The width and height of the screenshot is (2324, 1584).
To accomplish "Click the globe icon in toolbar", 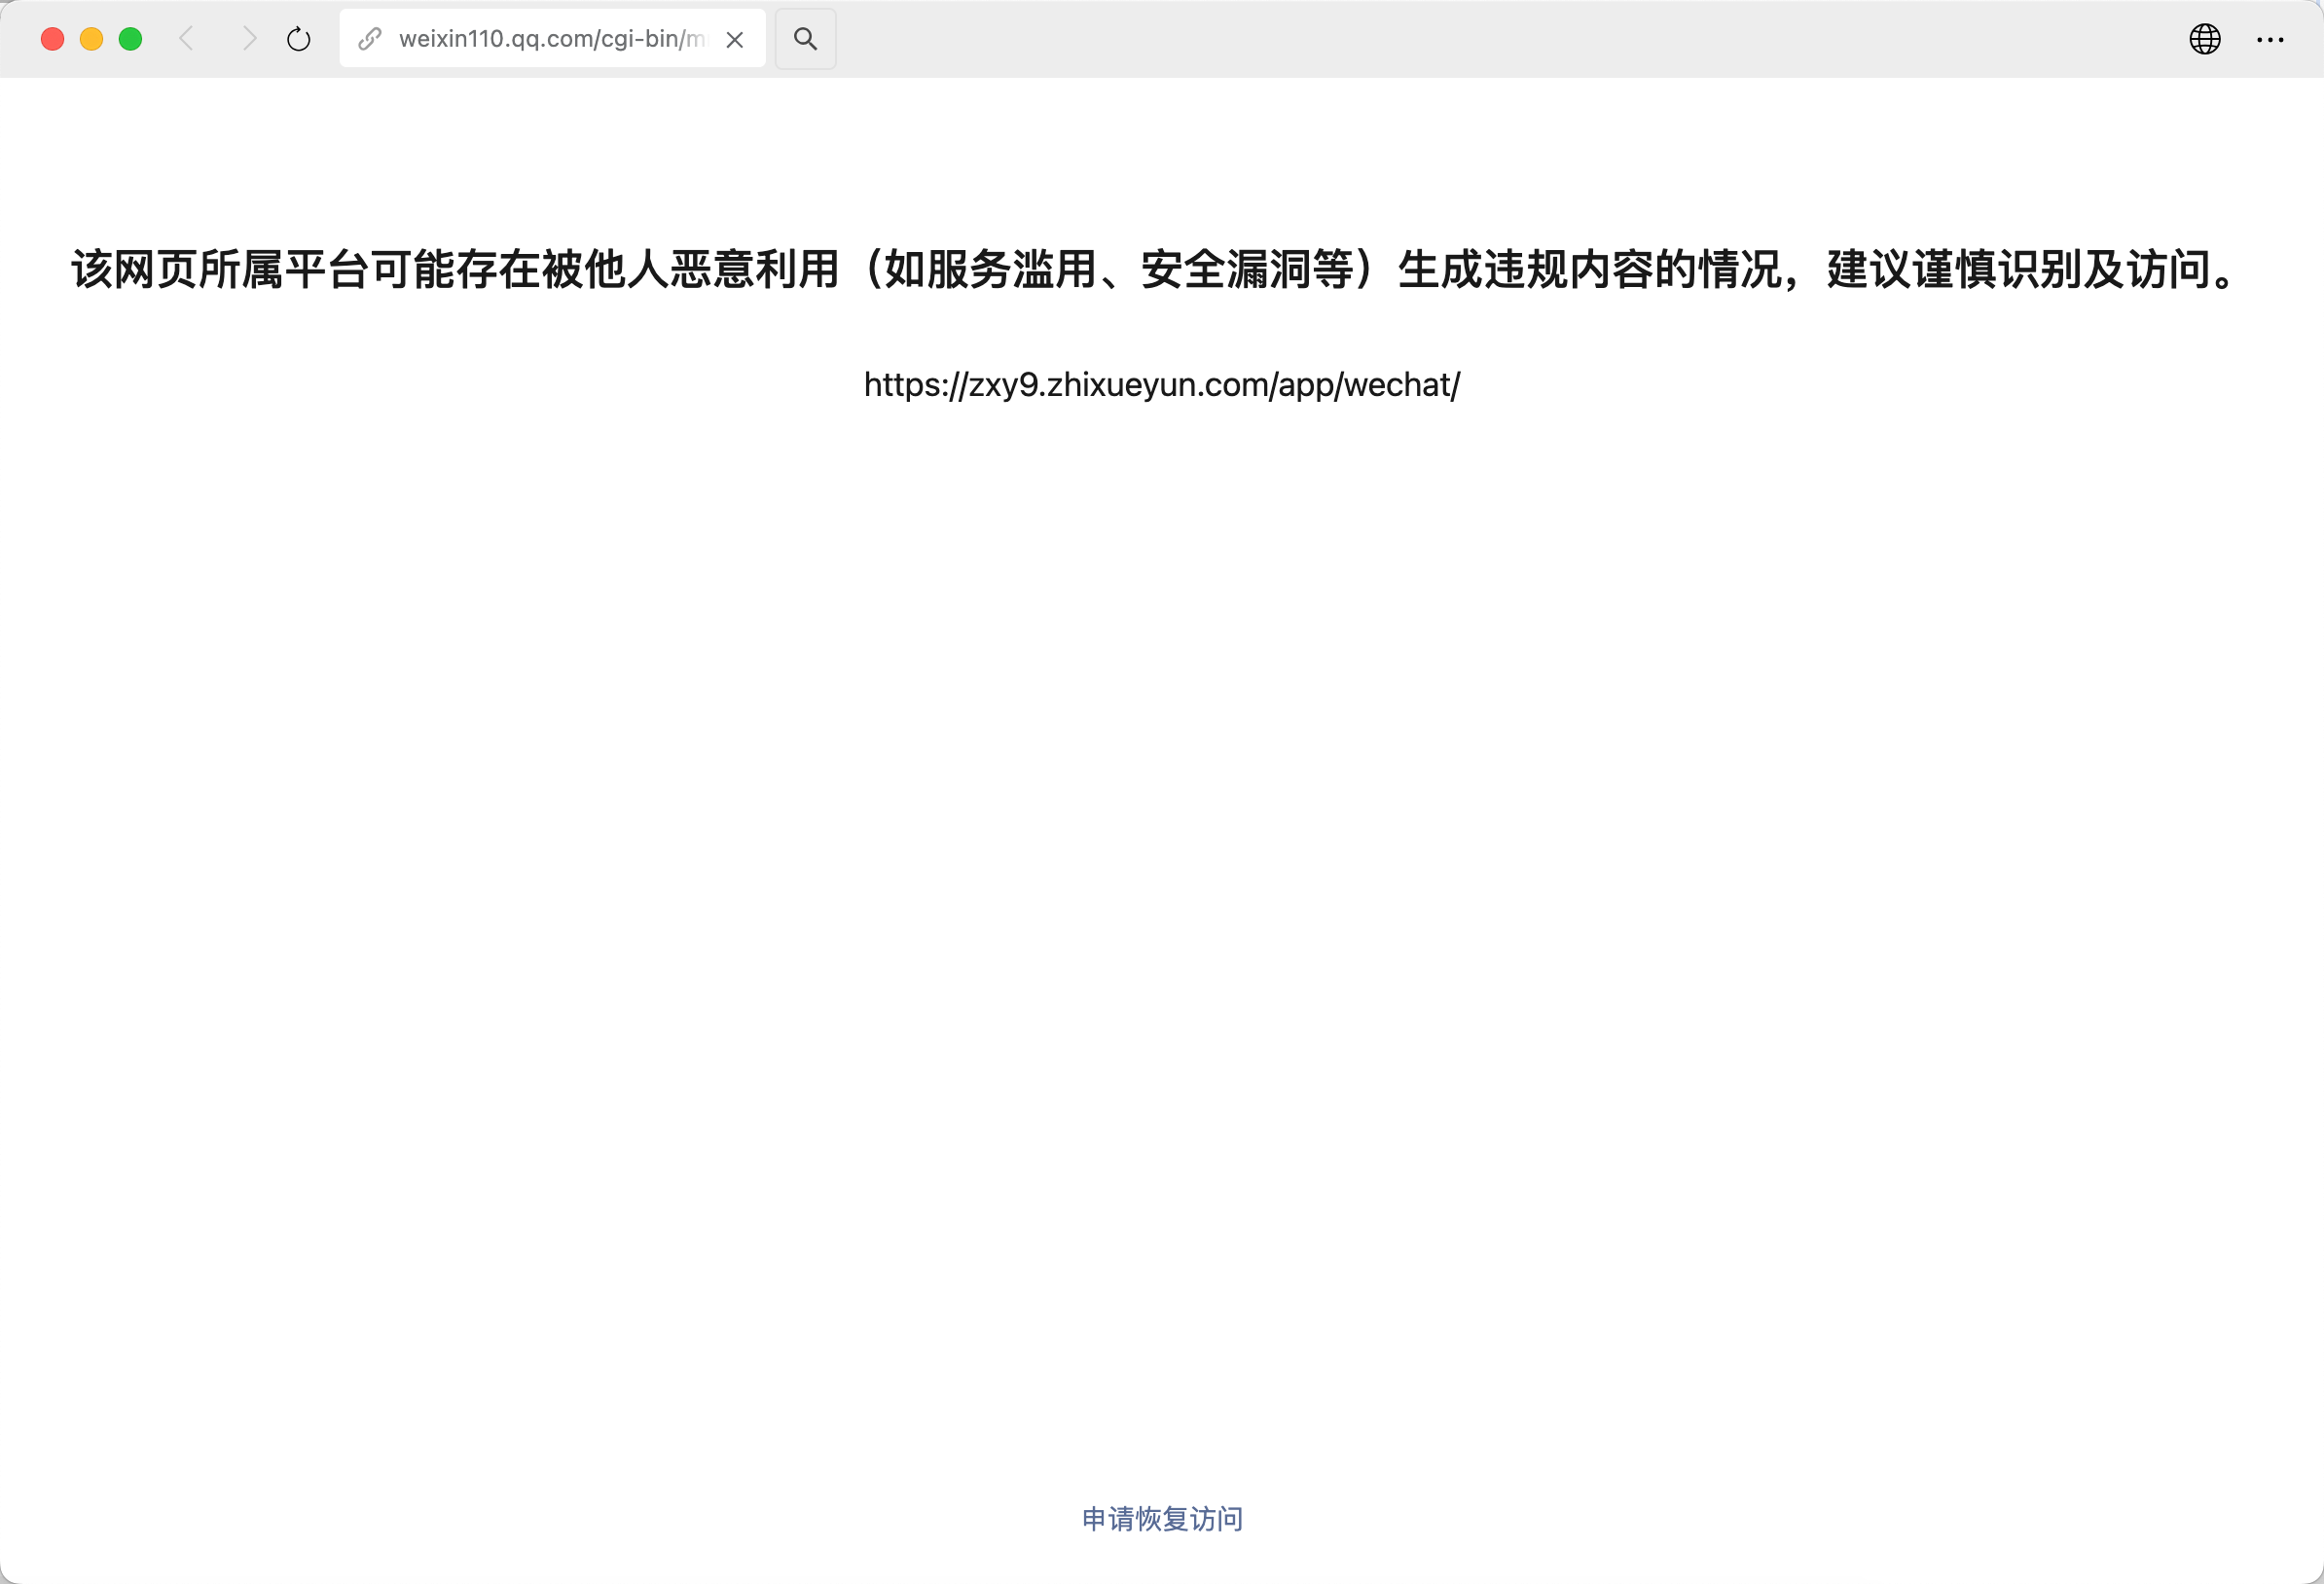I will [2205, 39].
